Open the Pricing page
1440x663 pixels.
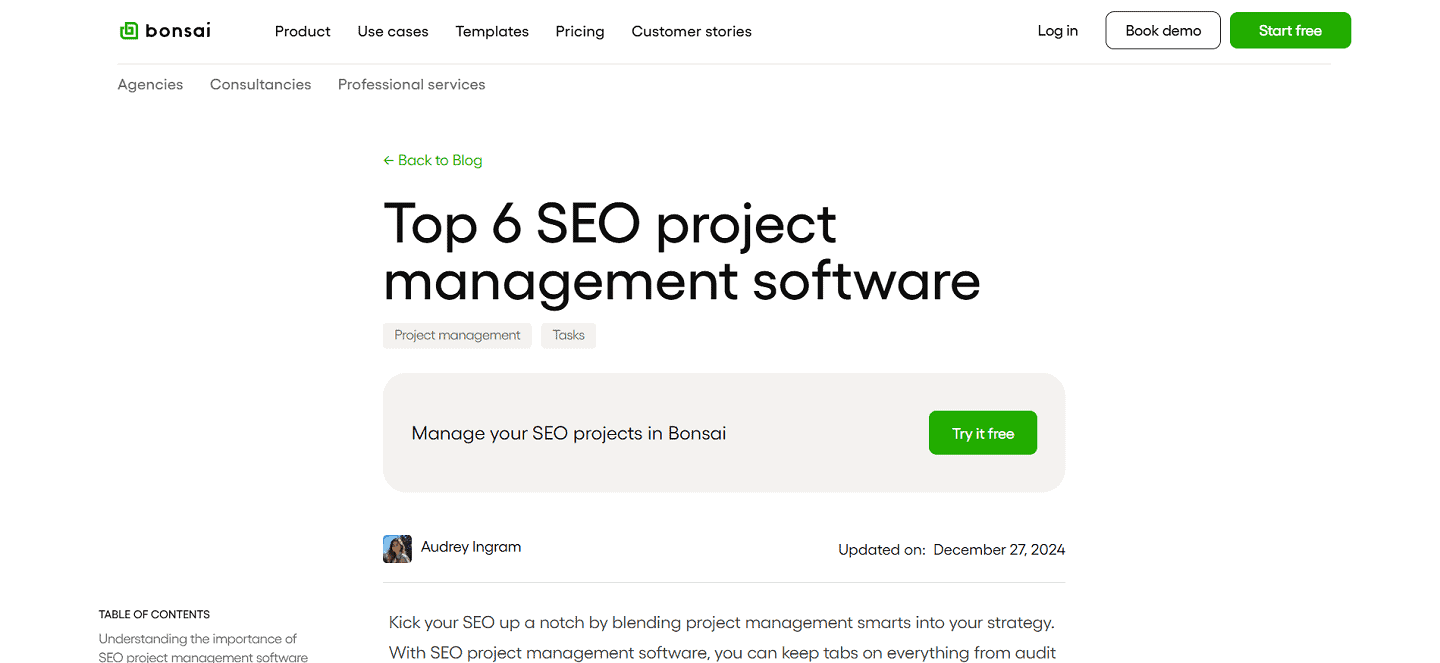[x=580, y=31]
